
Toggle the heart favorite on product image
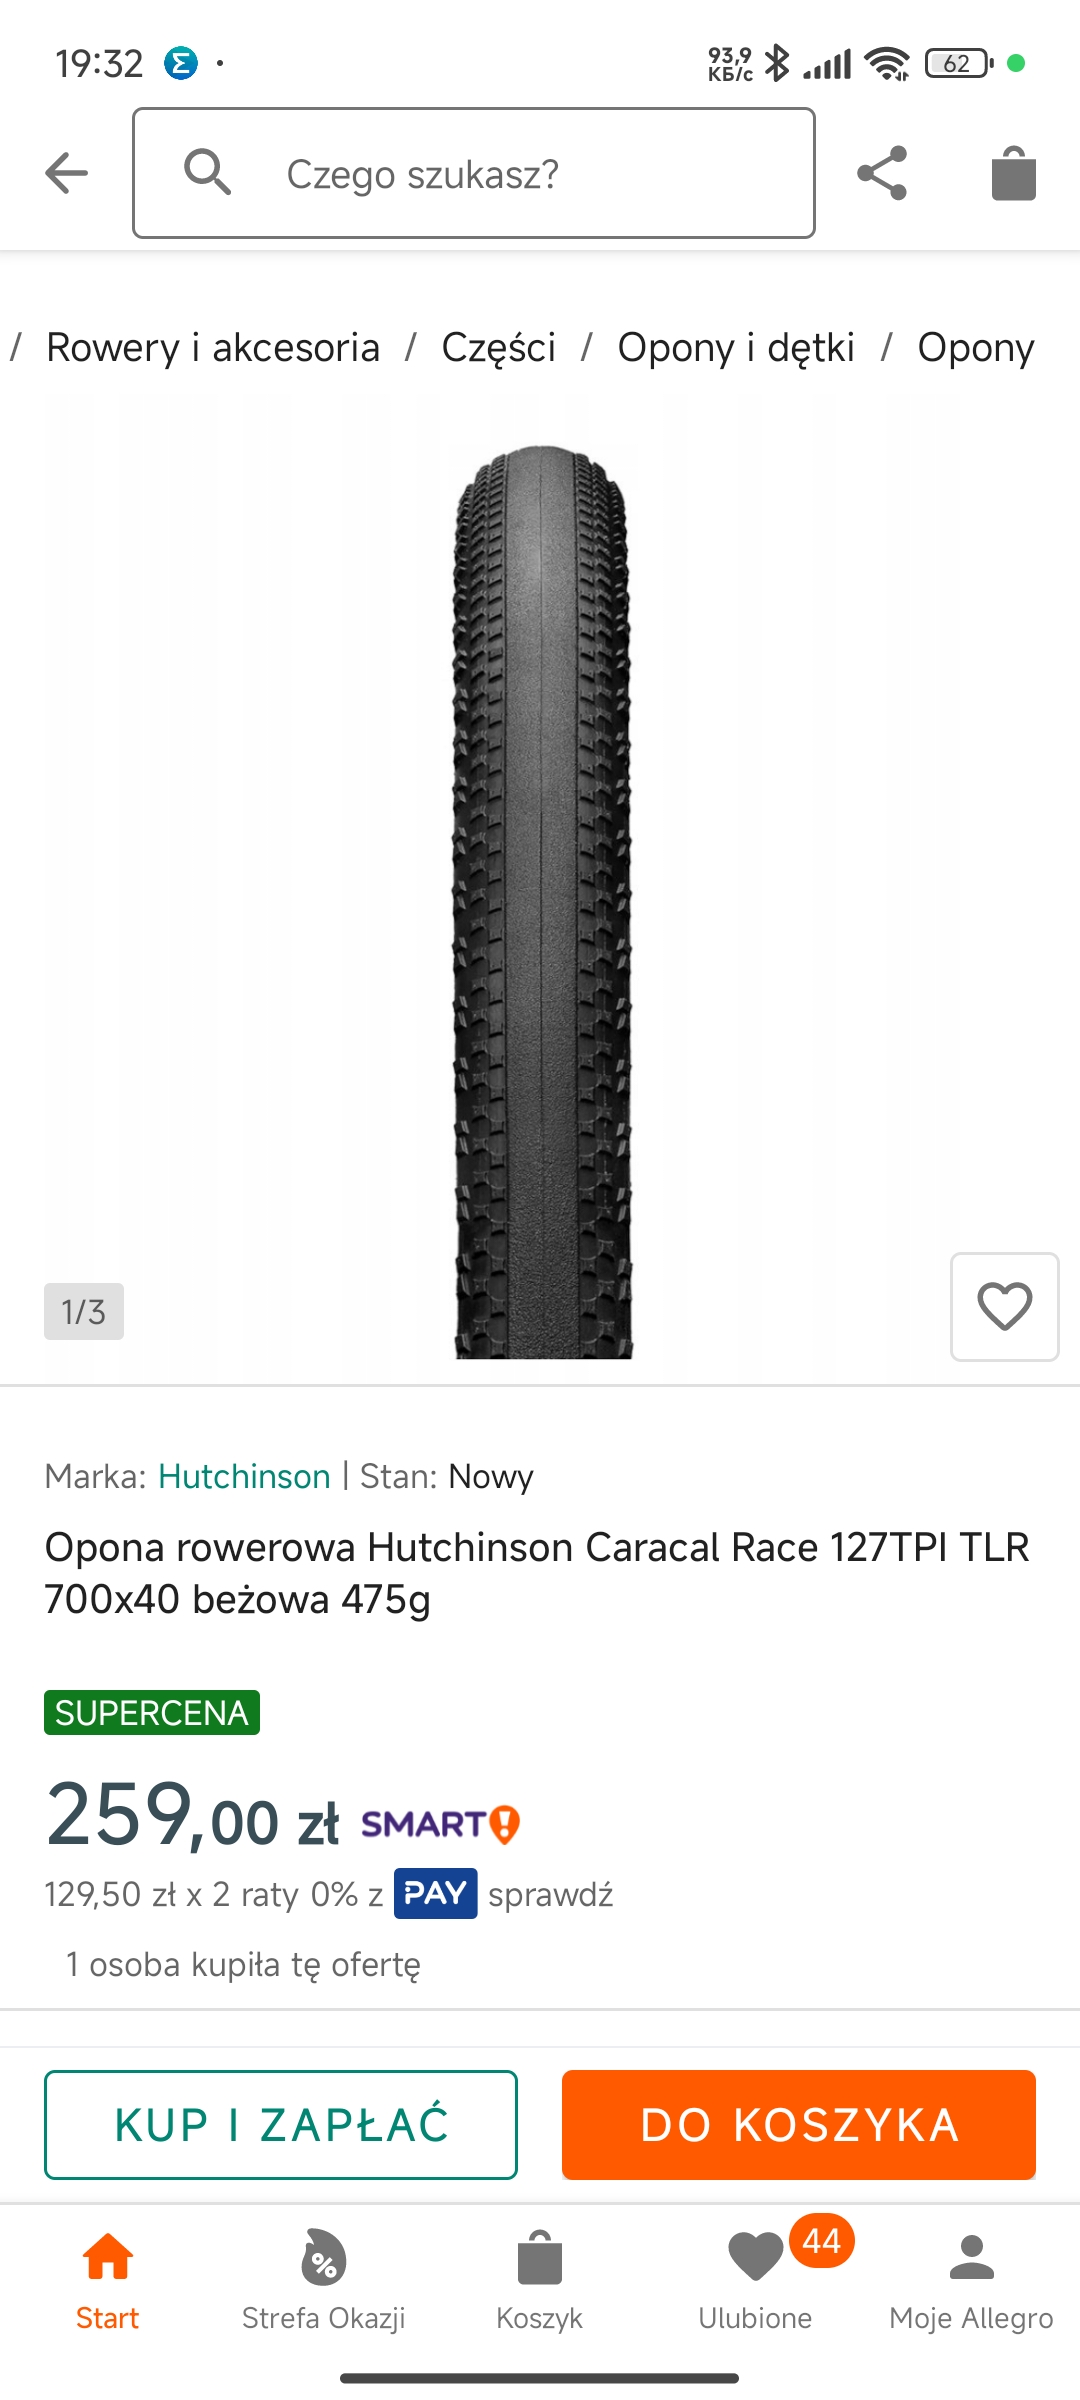(x=1004, y=1306)
